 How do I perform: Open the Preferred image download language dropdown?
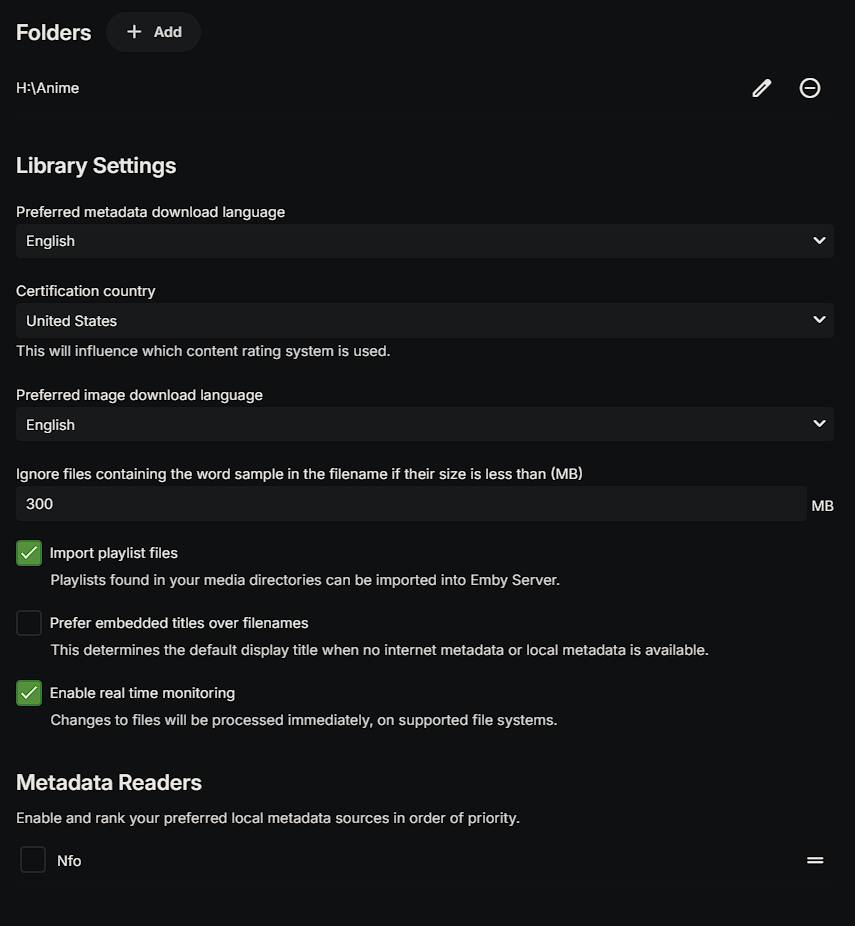(424, 425)
